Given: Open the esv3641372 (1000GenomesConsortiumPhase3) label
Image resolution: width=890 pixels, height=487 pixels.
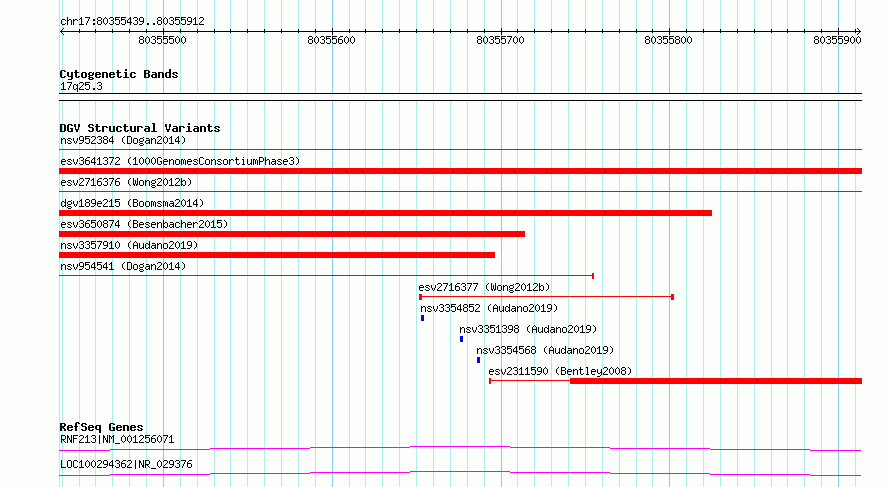Looking at the screenshot, I should [x=180, y=161].
